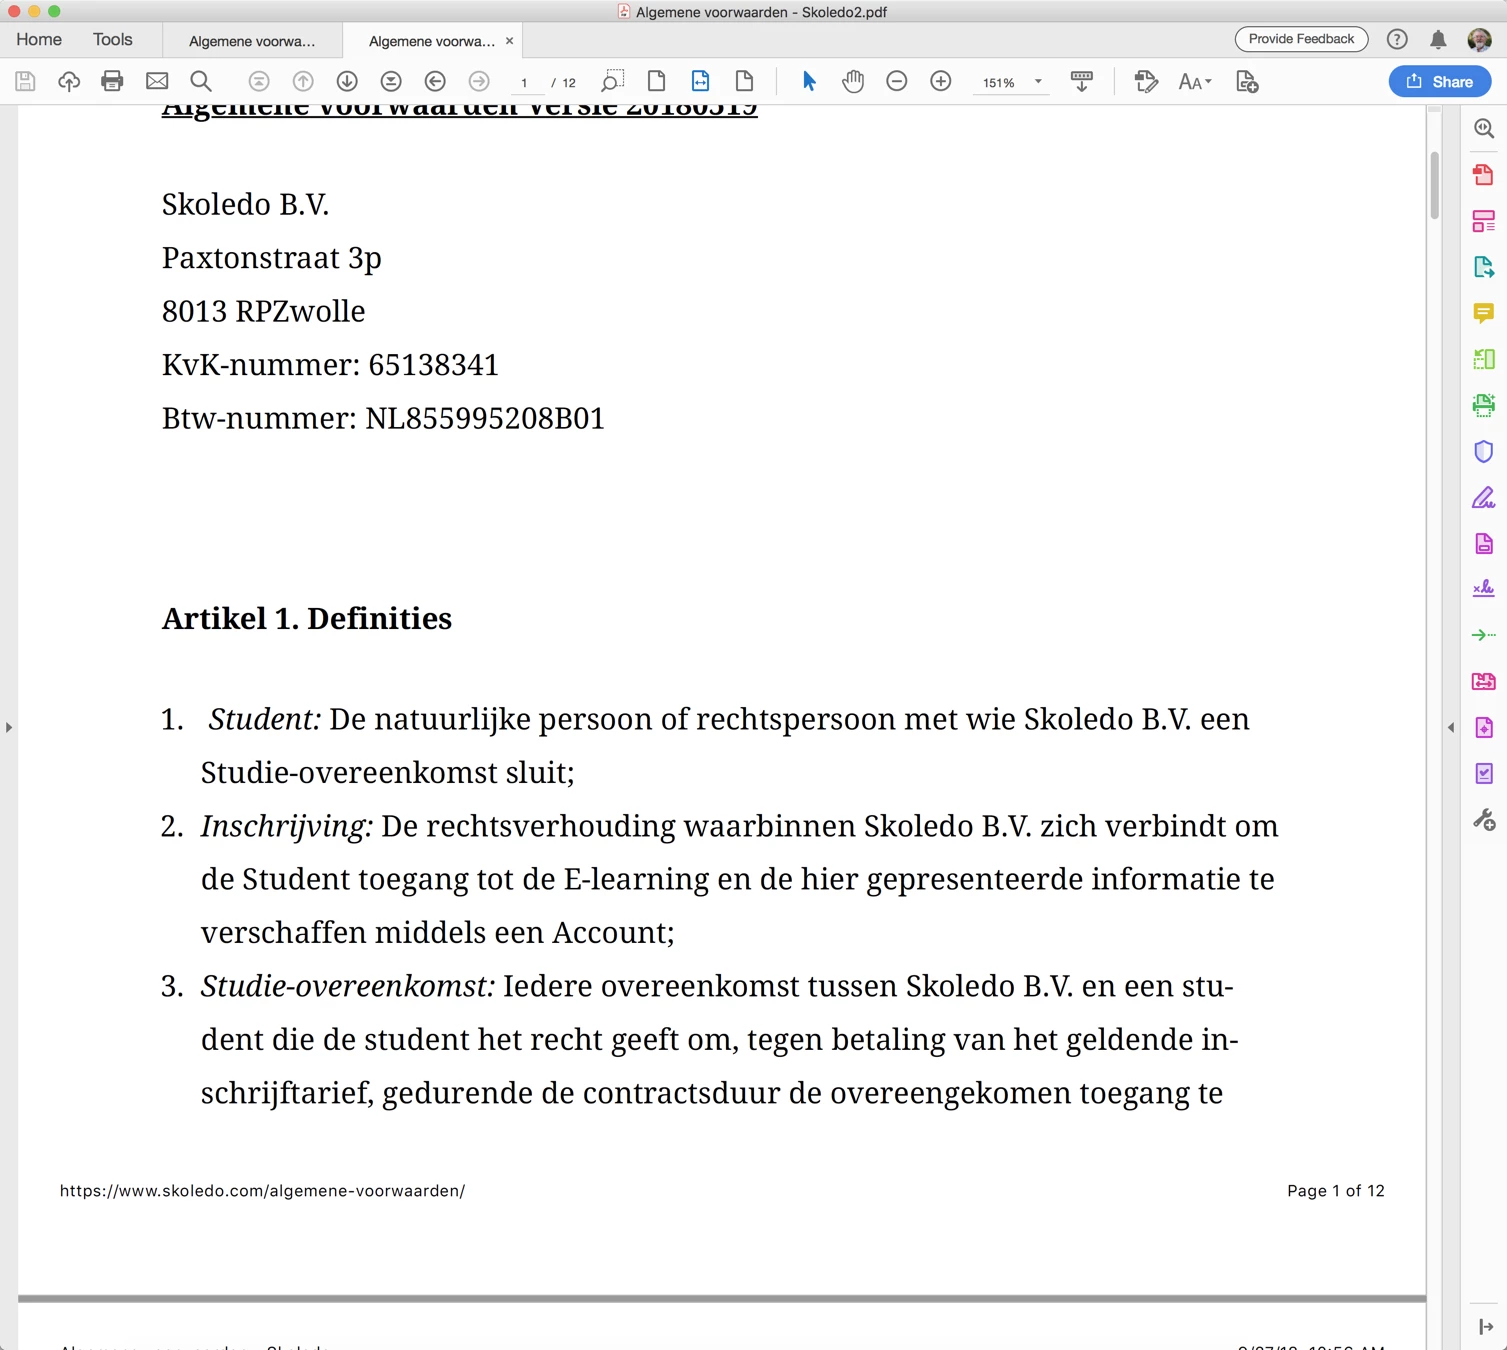Collapse the right tools pane arrow
The image size is (1507, 1350).
(x=1451, y=727)
